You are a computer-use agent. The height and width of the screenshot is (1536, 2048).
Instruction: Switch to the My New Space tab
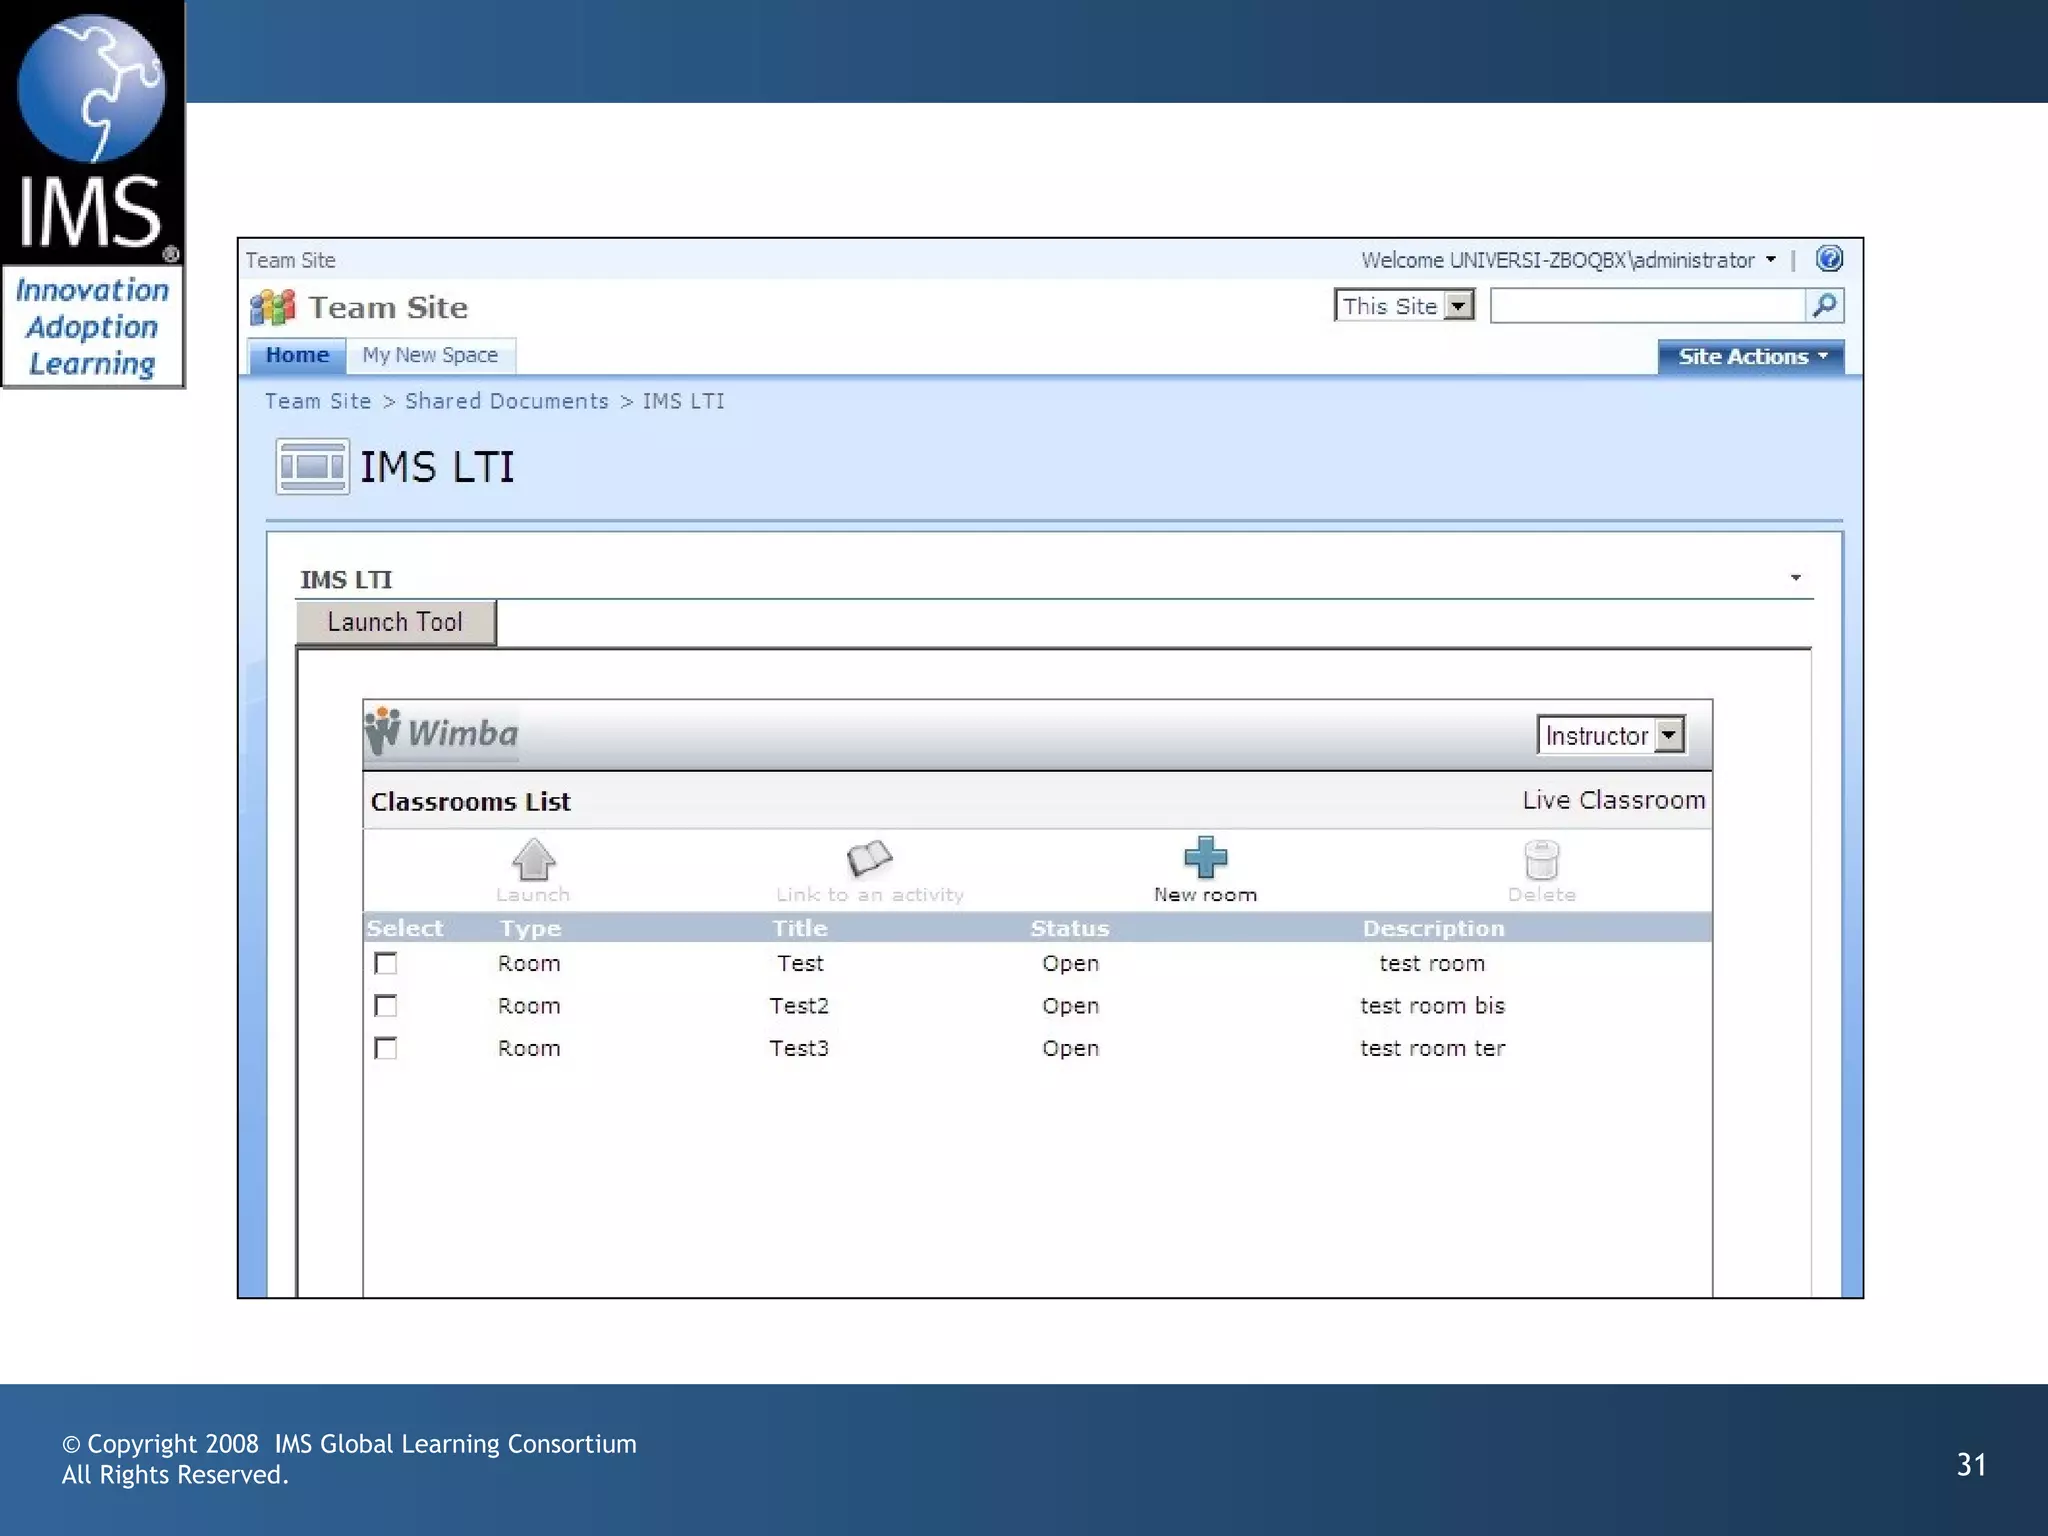click(430, 355)
